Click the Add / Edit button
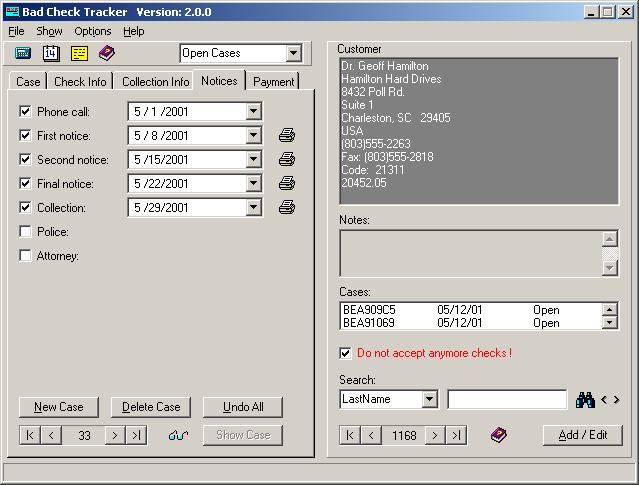This screenshot has height=485, width=639. point(583,435)
